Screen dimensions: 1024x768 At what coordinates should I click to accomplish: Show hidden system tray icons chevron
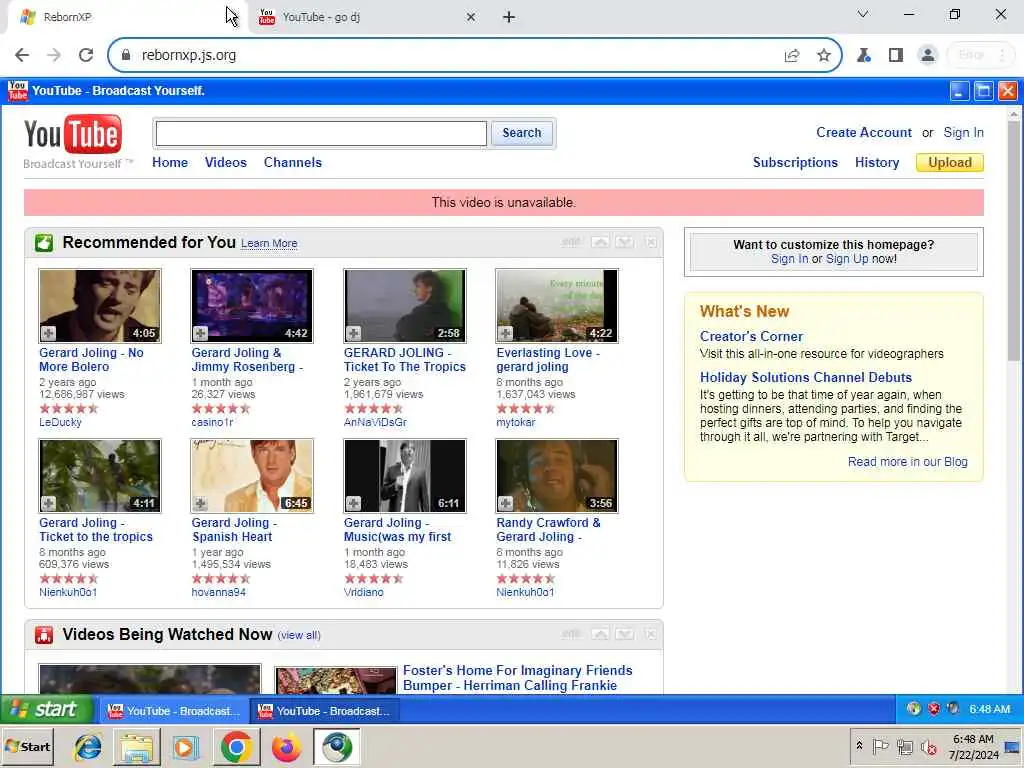pos(859,745)
